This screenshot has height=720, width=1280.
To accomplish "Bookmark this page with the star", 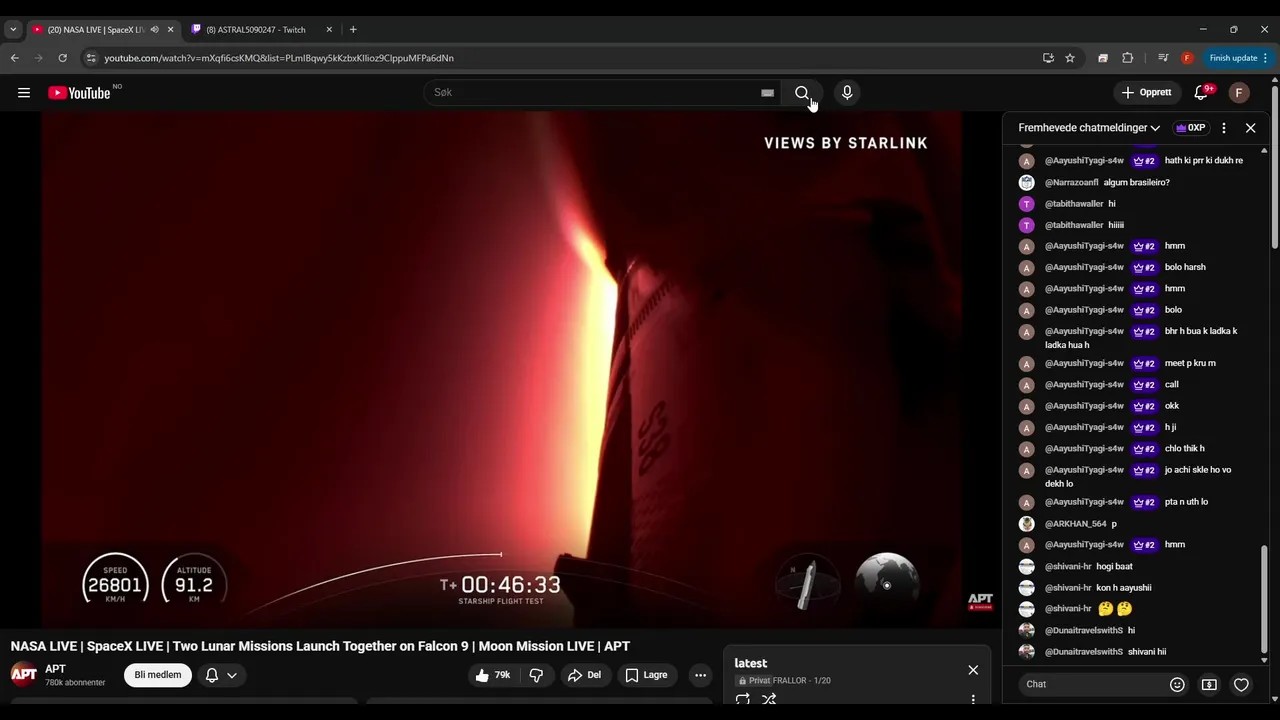I will (1070, 58).
